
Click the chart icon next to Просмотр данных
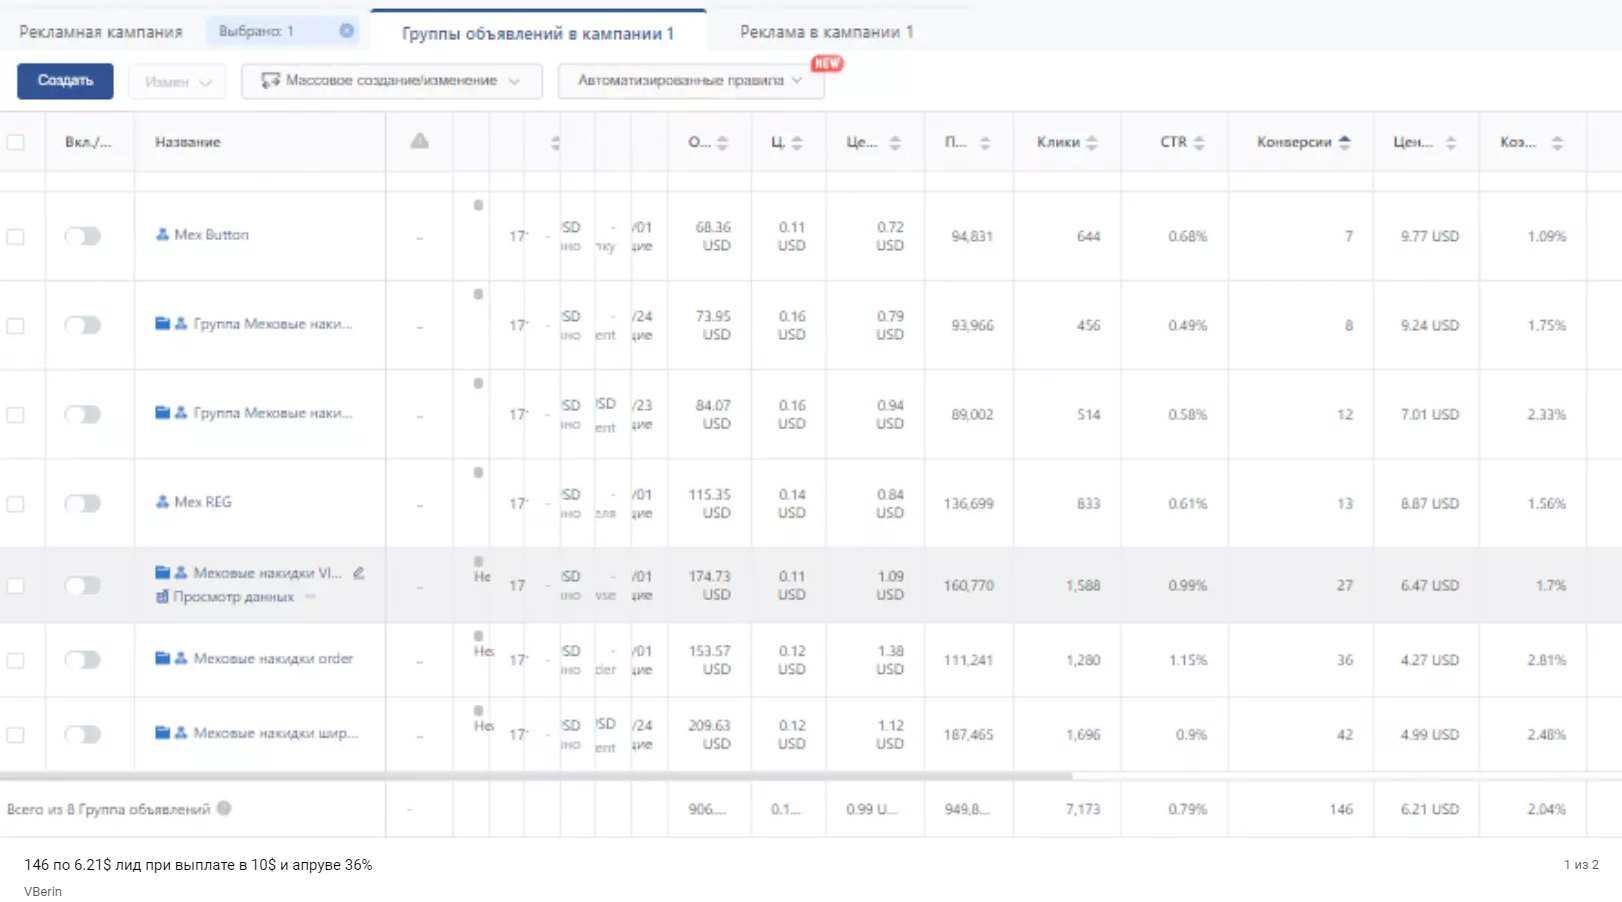point(162,597)
